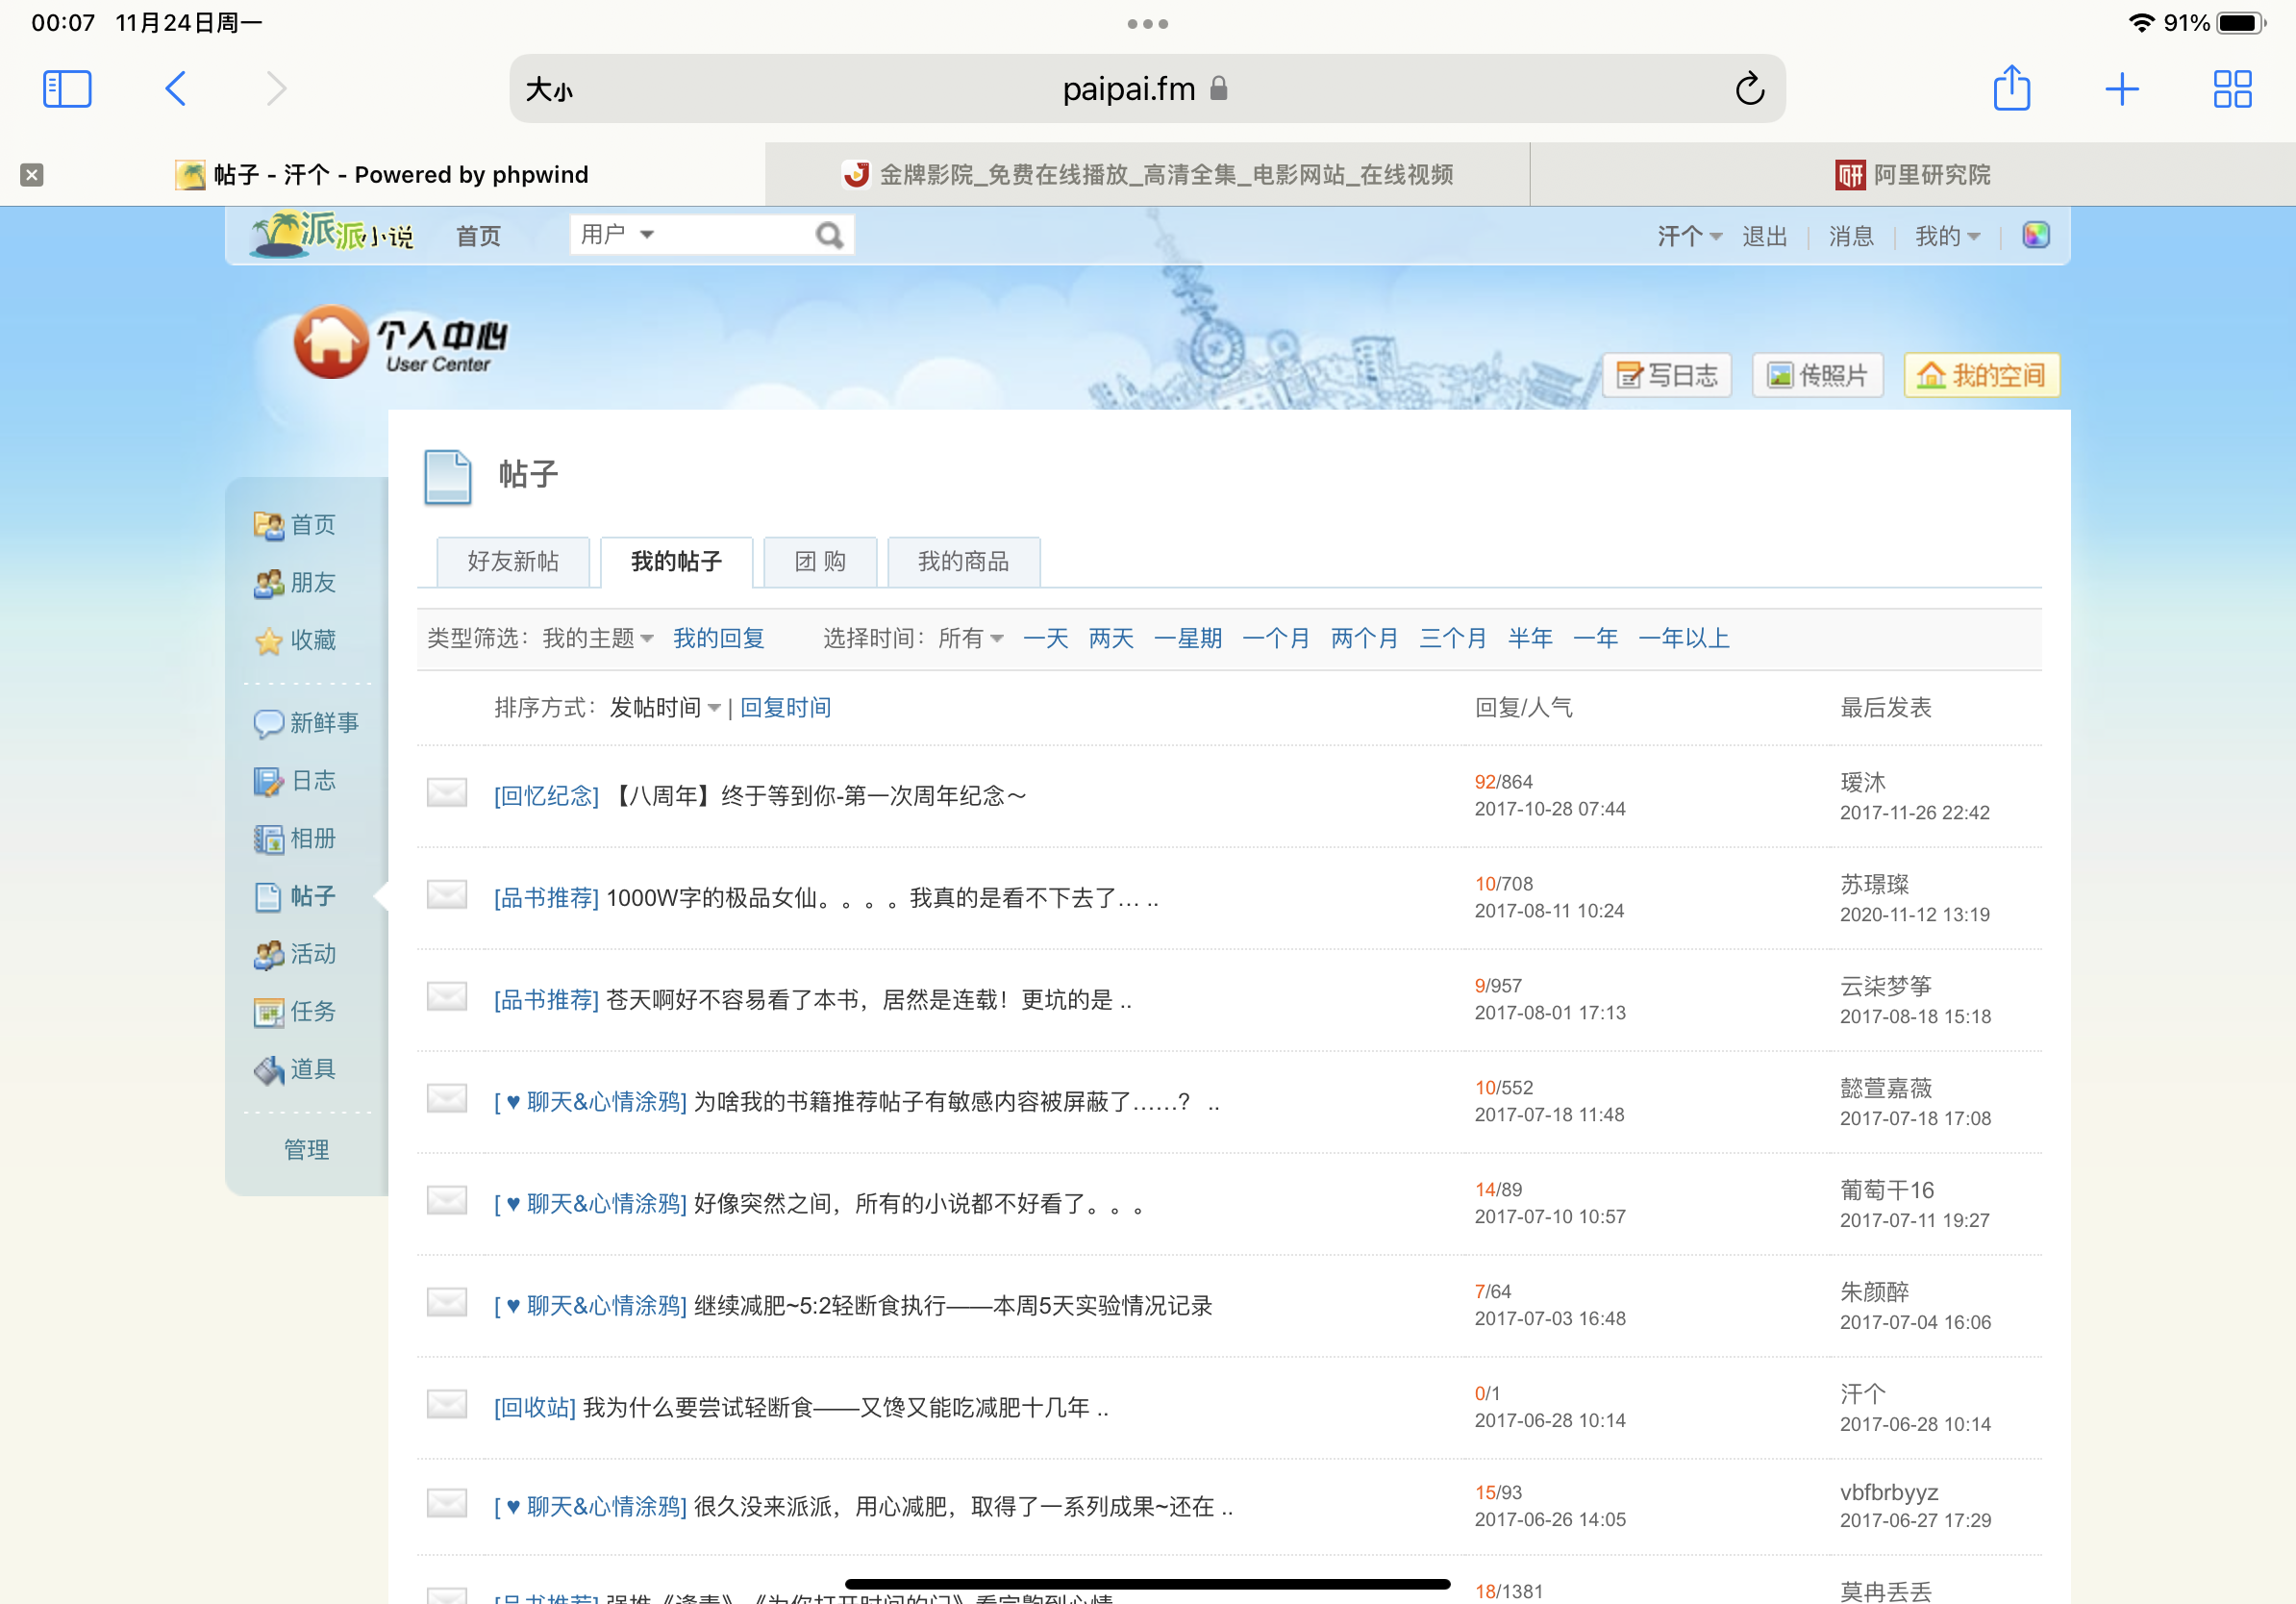The height and width of the screenshot is (1604, 2296).
Task: Open the colorful theme switcher icon
Action: click(x=2035, y=235)
